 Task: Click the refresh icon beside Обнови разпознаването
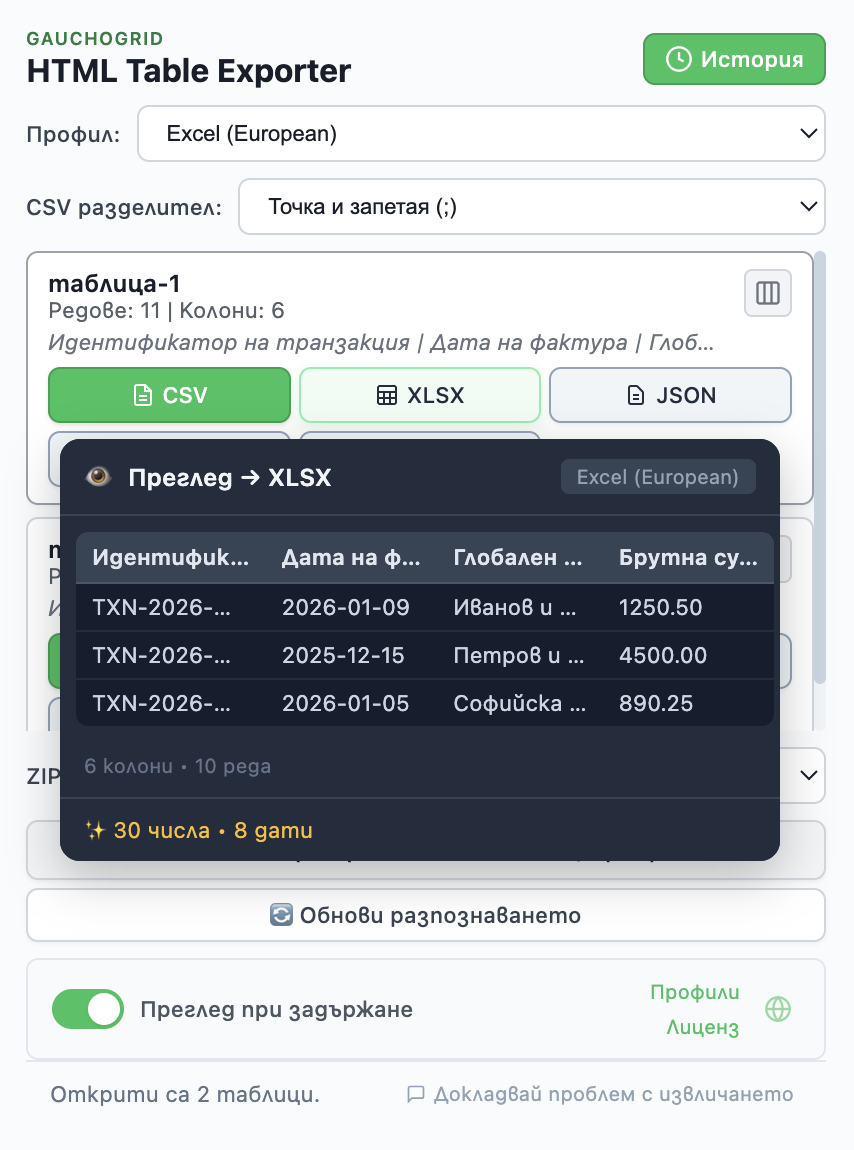point(281,915)
